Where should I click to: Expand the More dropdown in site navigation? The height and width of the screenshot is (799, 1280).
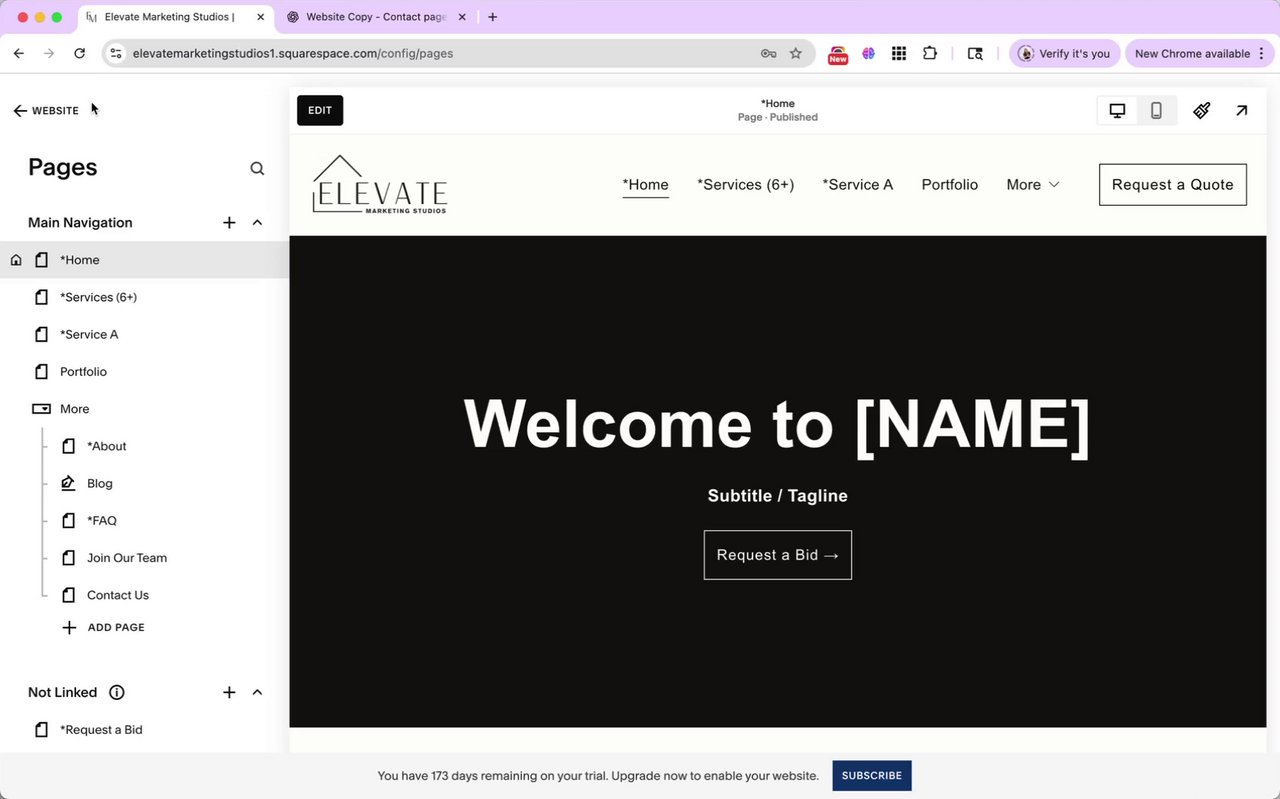(1033, 184)
